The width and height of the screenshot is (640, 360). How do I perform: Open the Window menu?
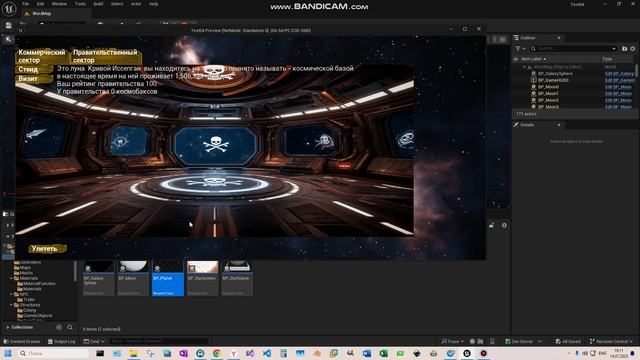click(x=59, y=4)
